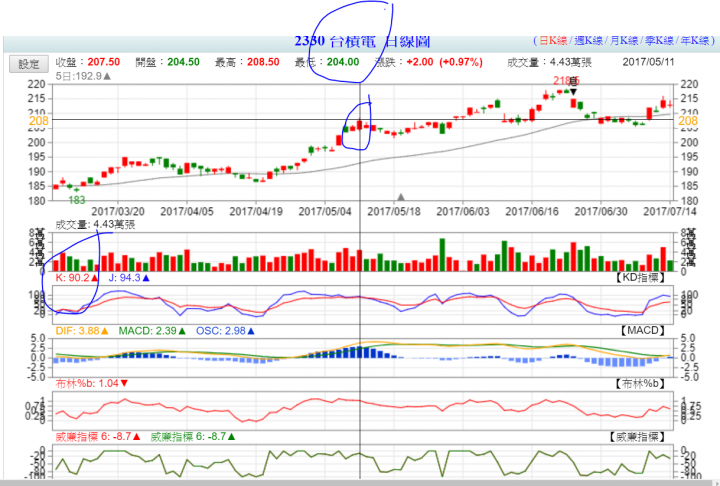This screenshot has width=720, height=486.
Task: Click the 布林%b: 1.04 value
Action: (92, 384)
